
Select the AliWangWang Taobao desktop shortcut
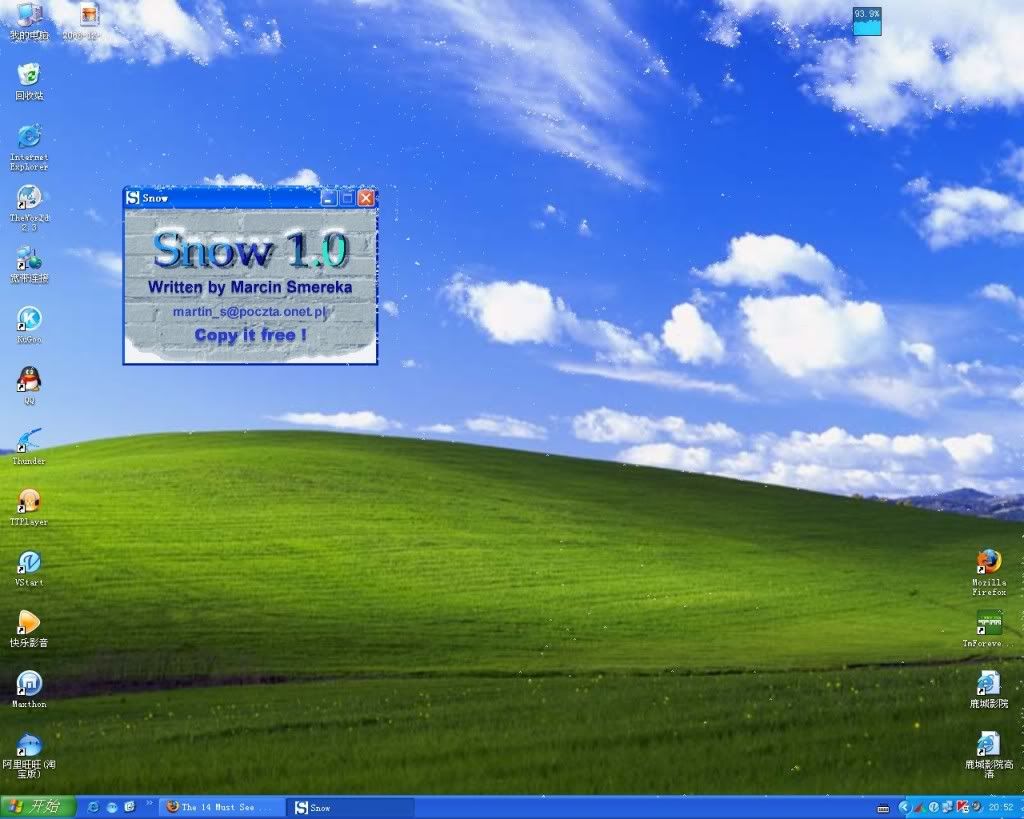(29, 756)
